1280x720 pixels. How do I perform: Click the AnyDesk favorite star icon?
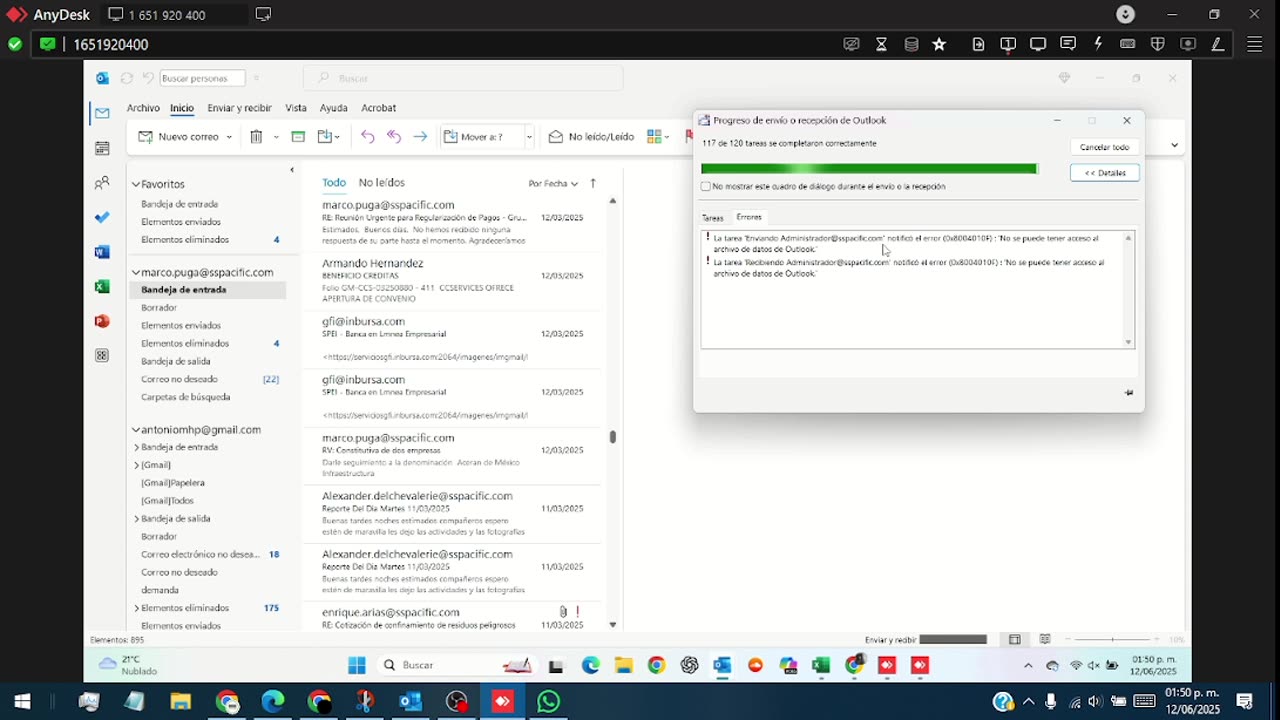click(939, 44)
